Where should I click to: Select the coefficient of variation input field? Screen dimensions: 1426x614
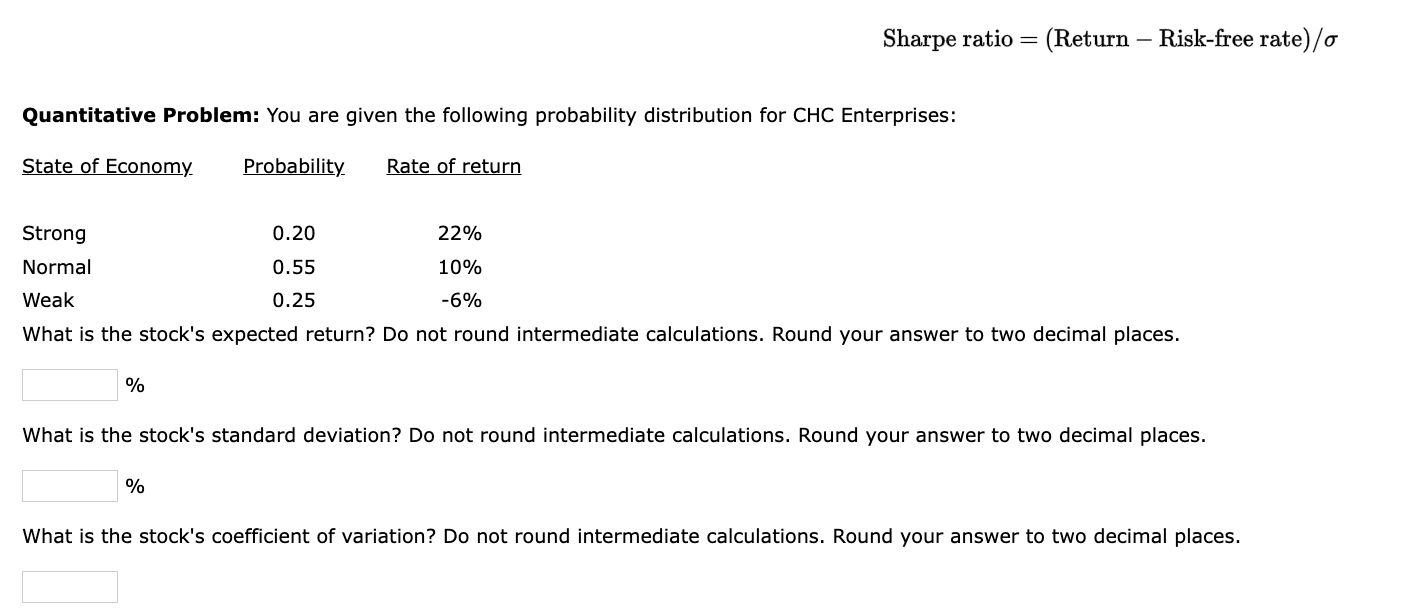[69, 586]
